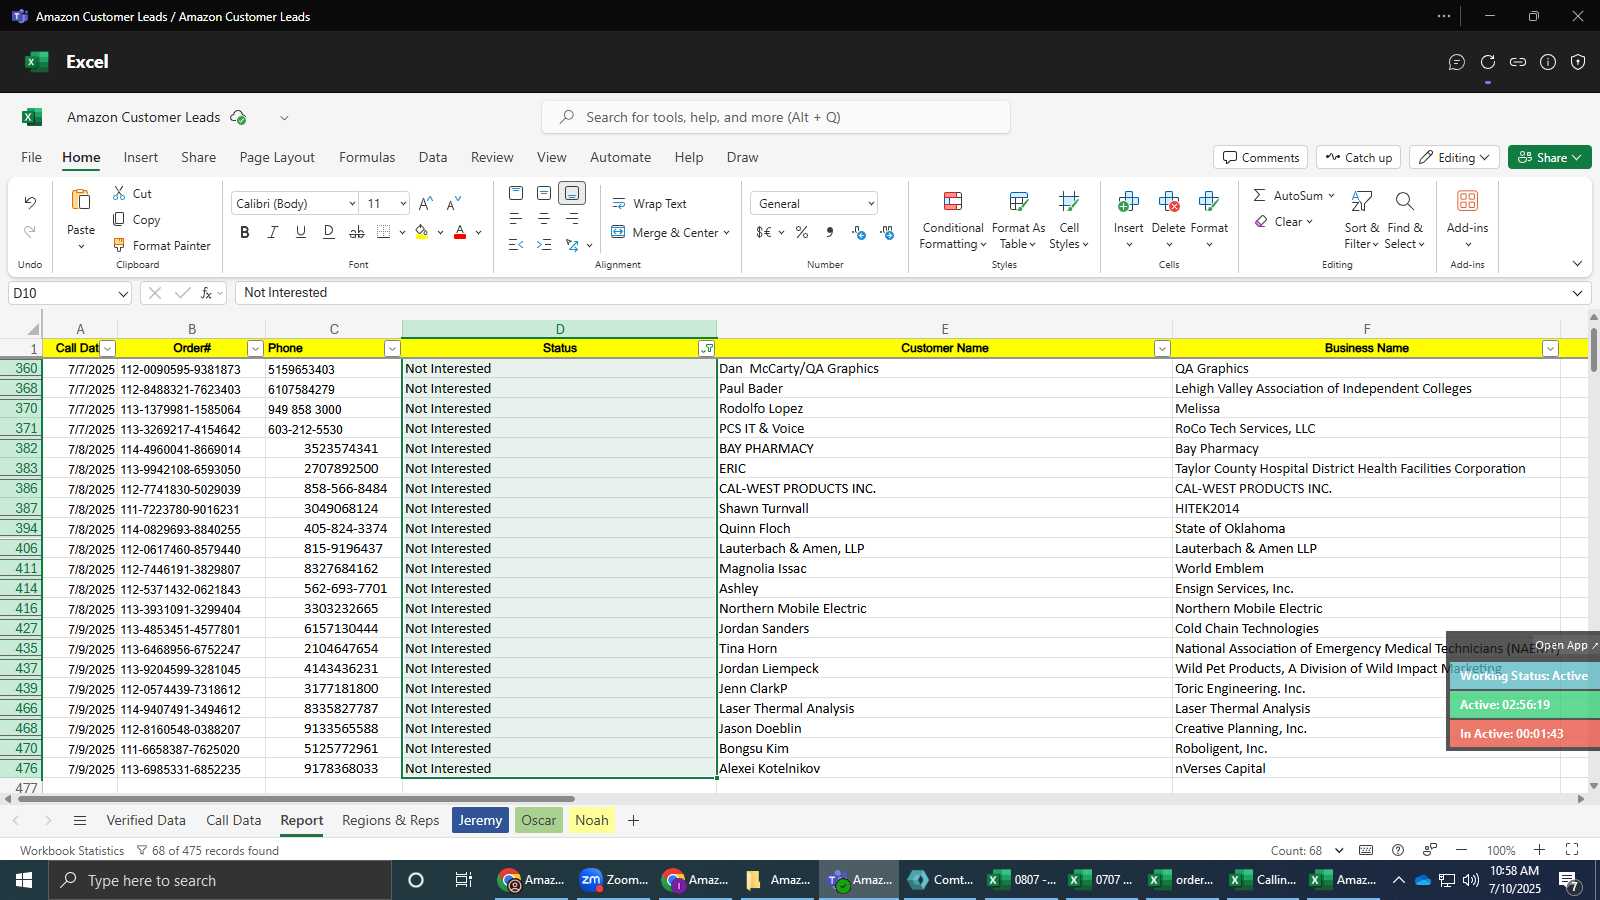
Task: Toggle bottom vertical alignment
Action: pyautogui.click(x=572, y=192)
